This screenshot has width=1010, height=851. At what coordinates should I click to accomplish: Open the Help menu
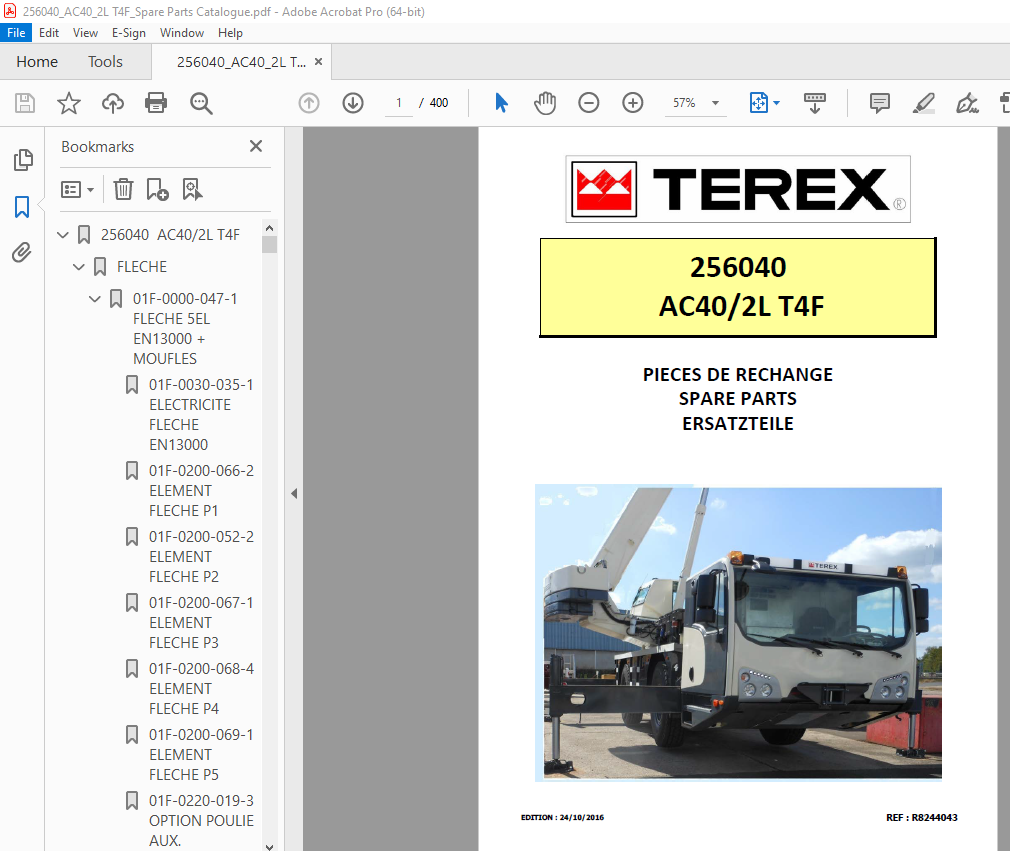tap(230, 33)
